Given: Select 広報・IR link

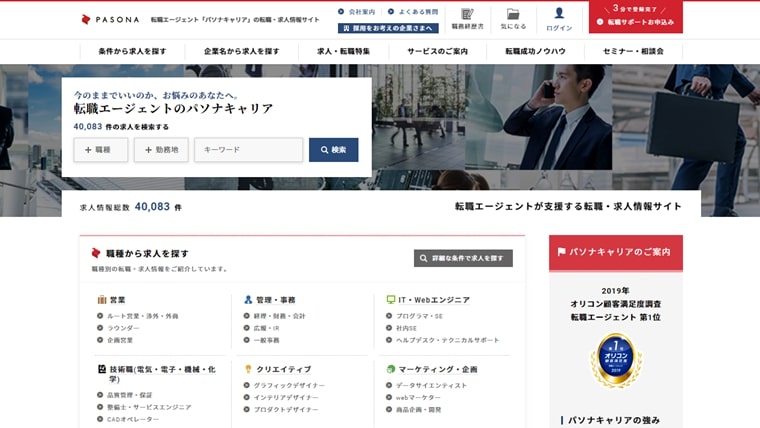Looking at the screenshot, I should click(x=267, y=328).
